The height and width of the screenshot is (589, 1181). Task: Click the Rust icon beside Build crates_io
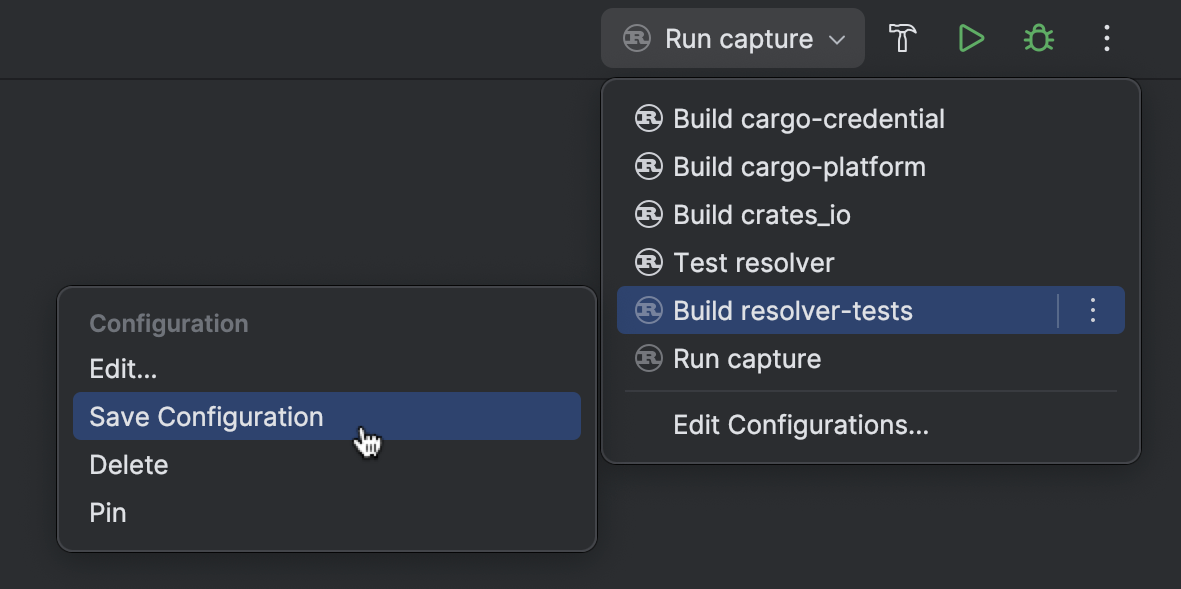tap(649, 214)
